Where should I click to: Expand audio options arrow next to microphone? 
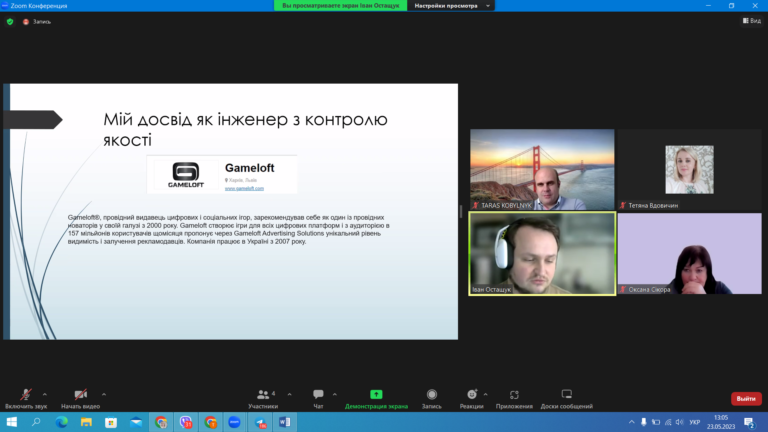(x=45, y=394)
